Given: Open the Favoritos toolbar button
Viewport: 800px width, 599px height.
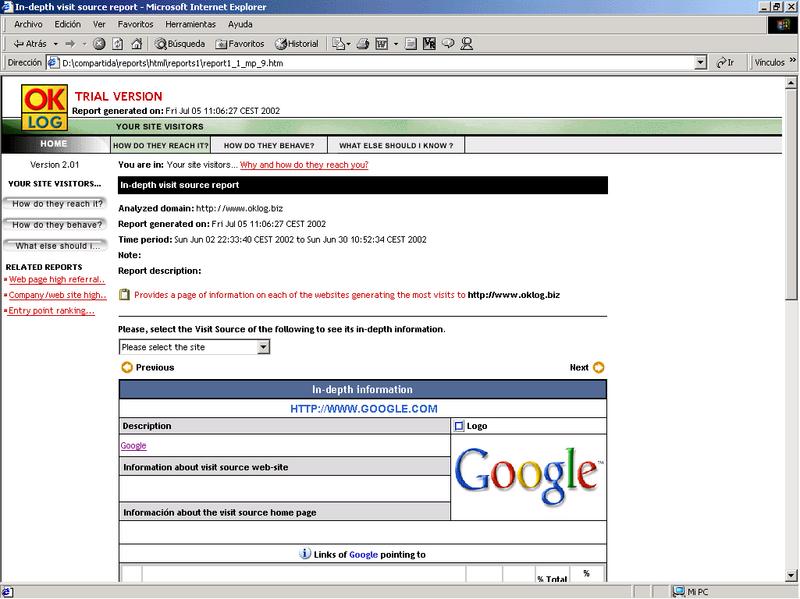Looking at the screenshot, I should [240, 44].
